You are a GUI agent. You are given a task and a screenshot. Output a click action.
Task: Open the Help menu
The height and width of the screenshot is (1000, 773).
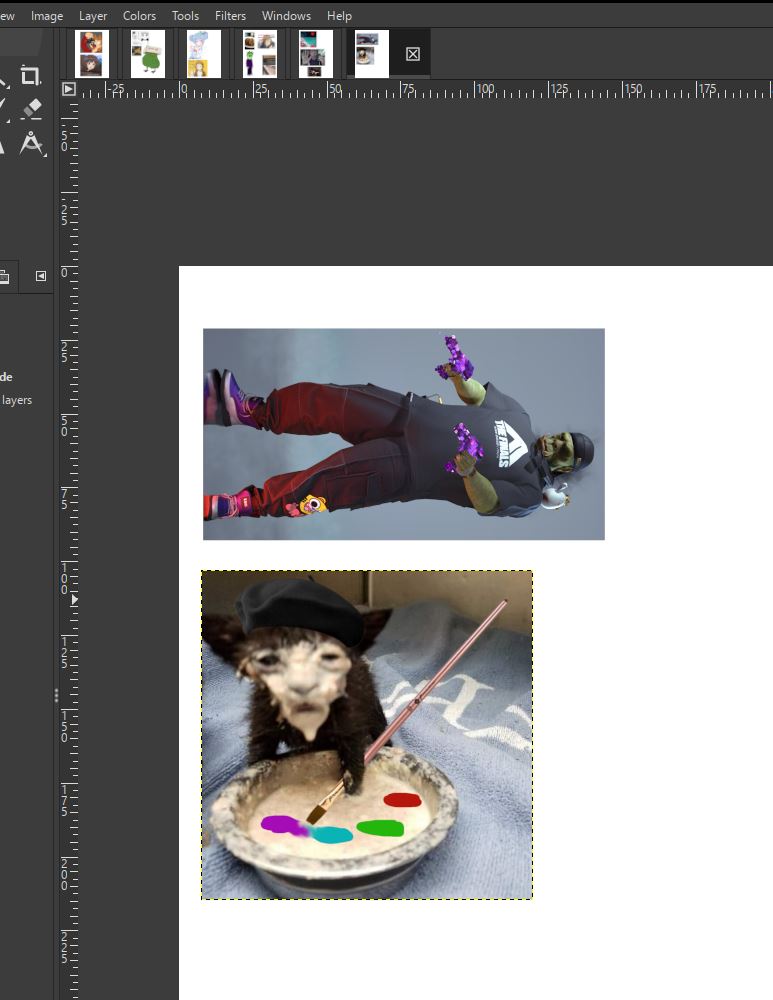click(x=339, y=16)
